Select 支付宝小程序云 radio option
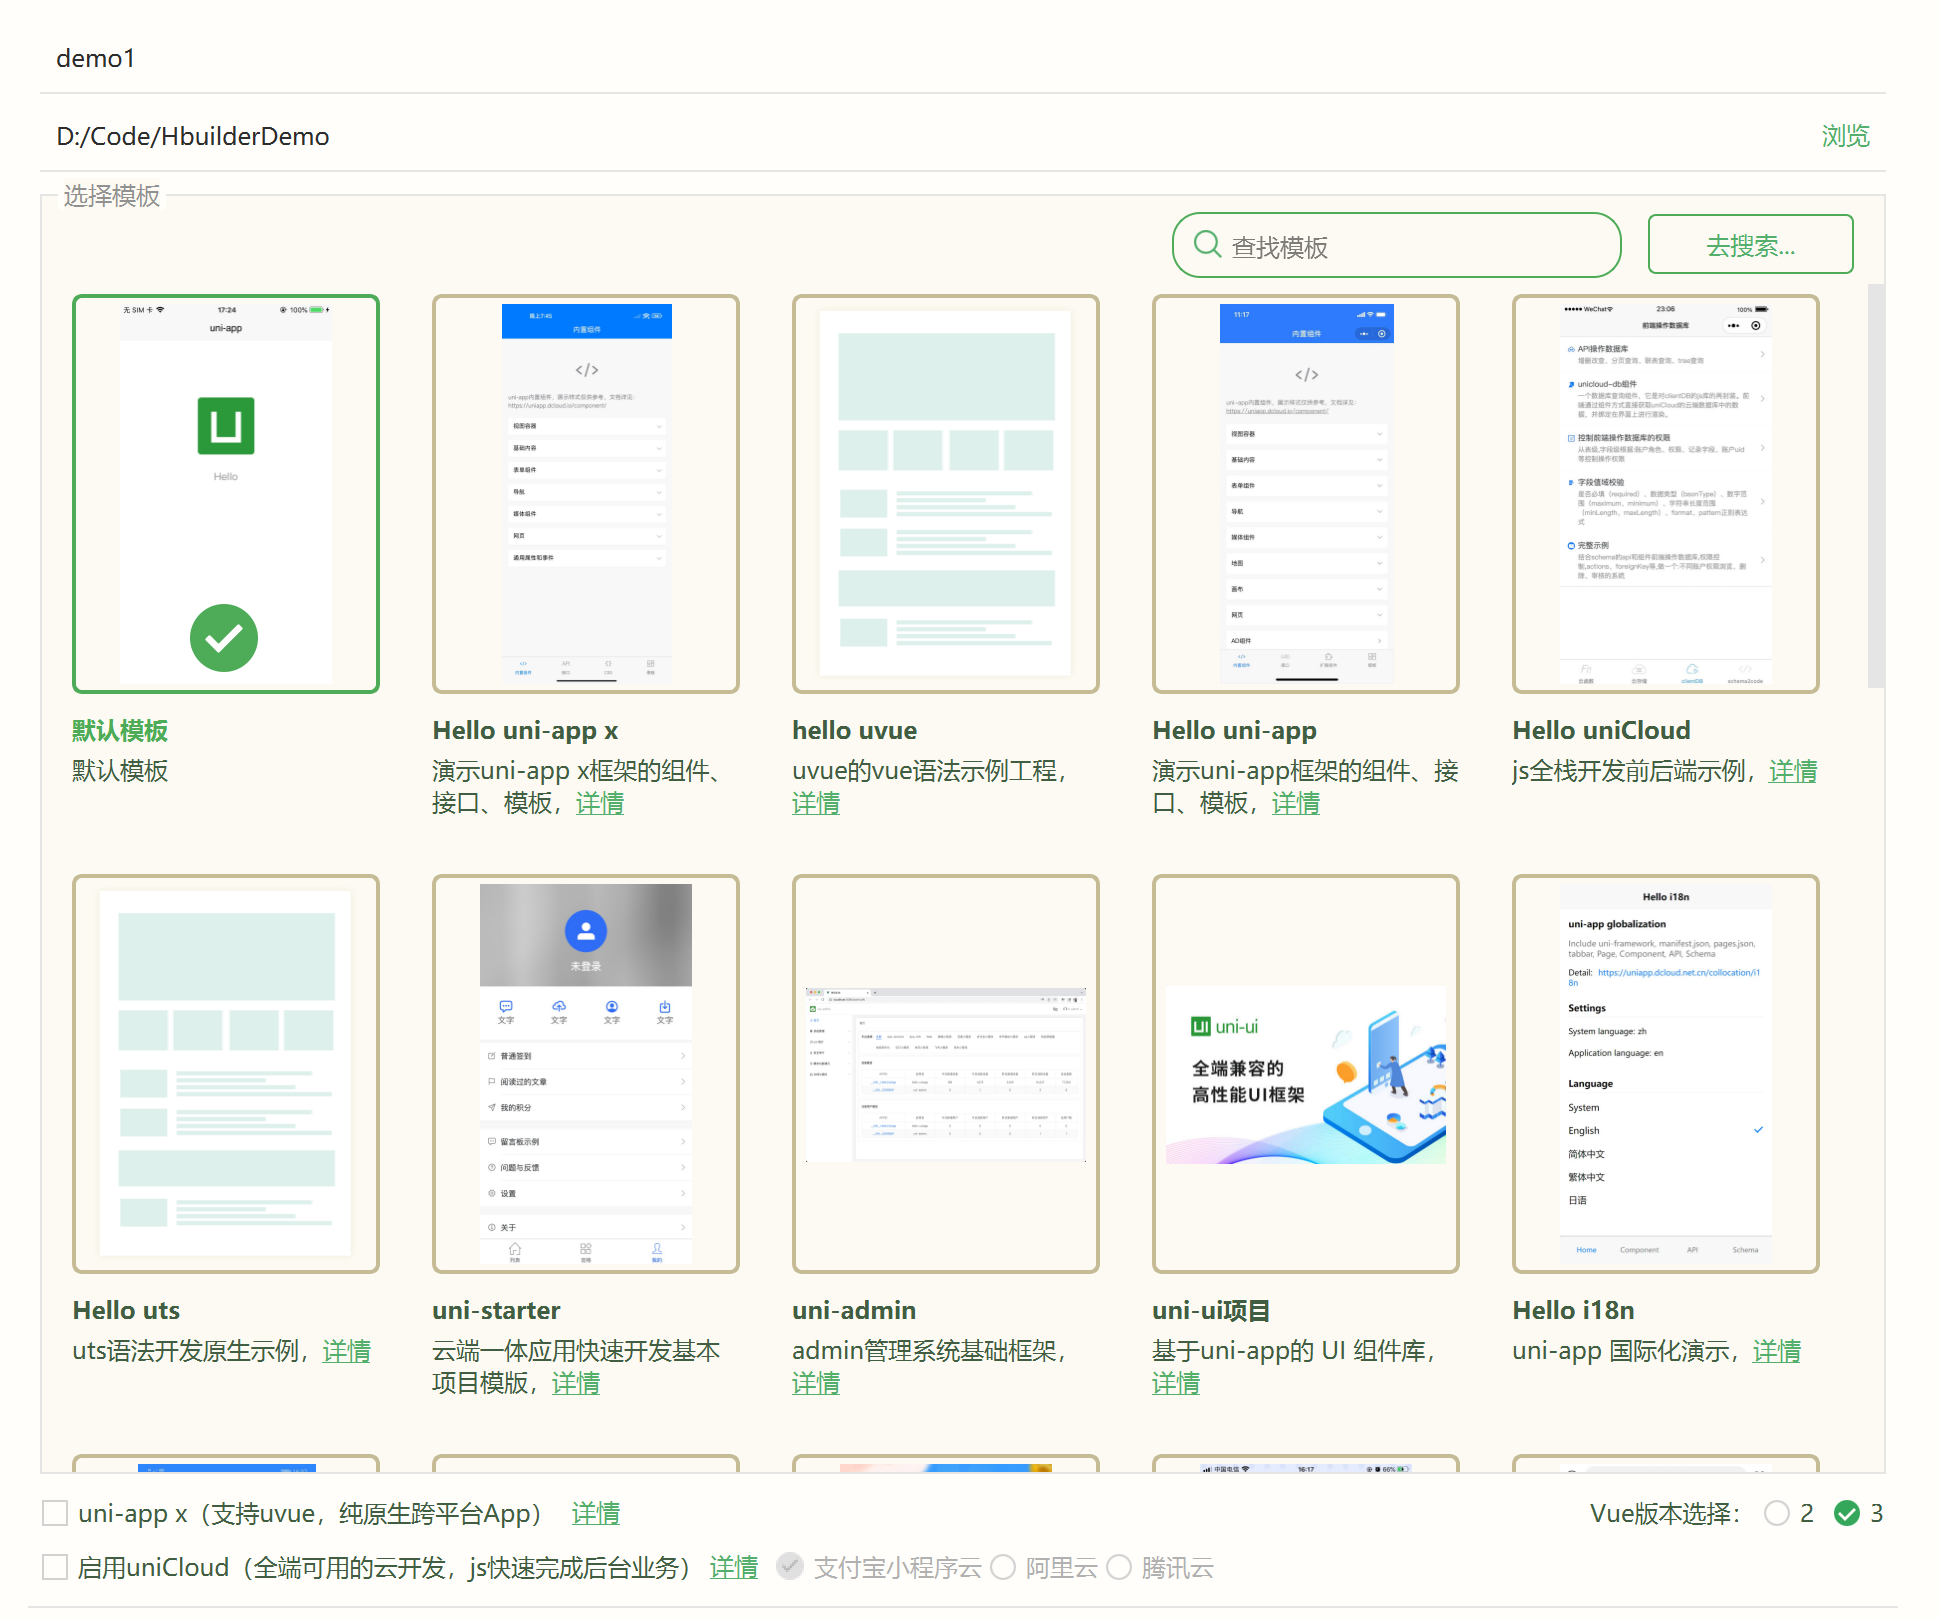The height and width of the screenshot is (1619, 1938). click(x=790, y=1566)
